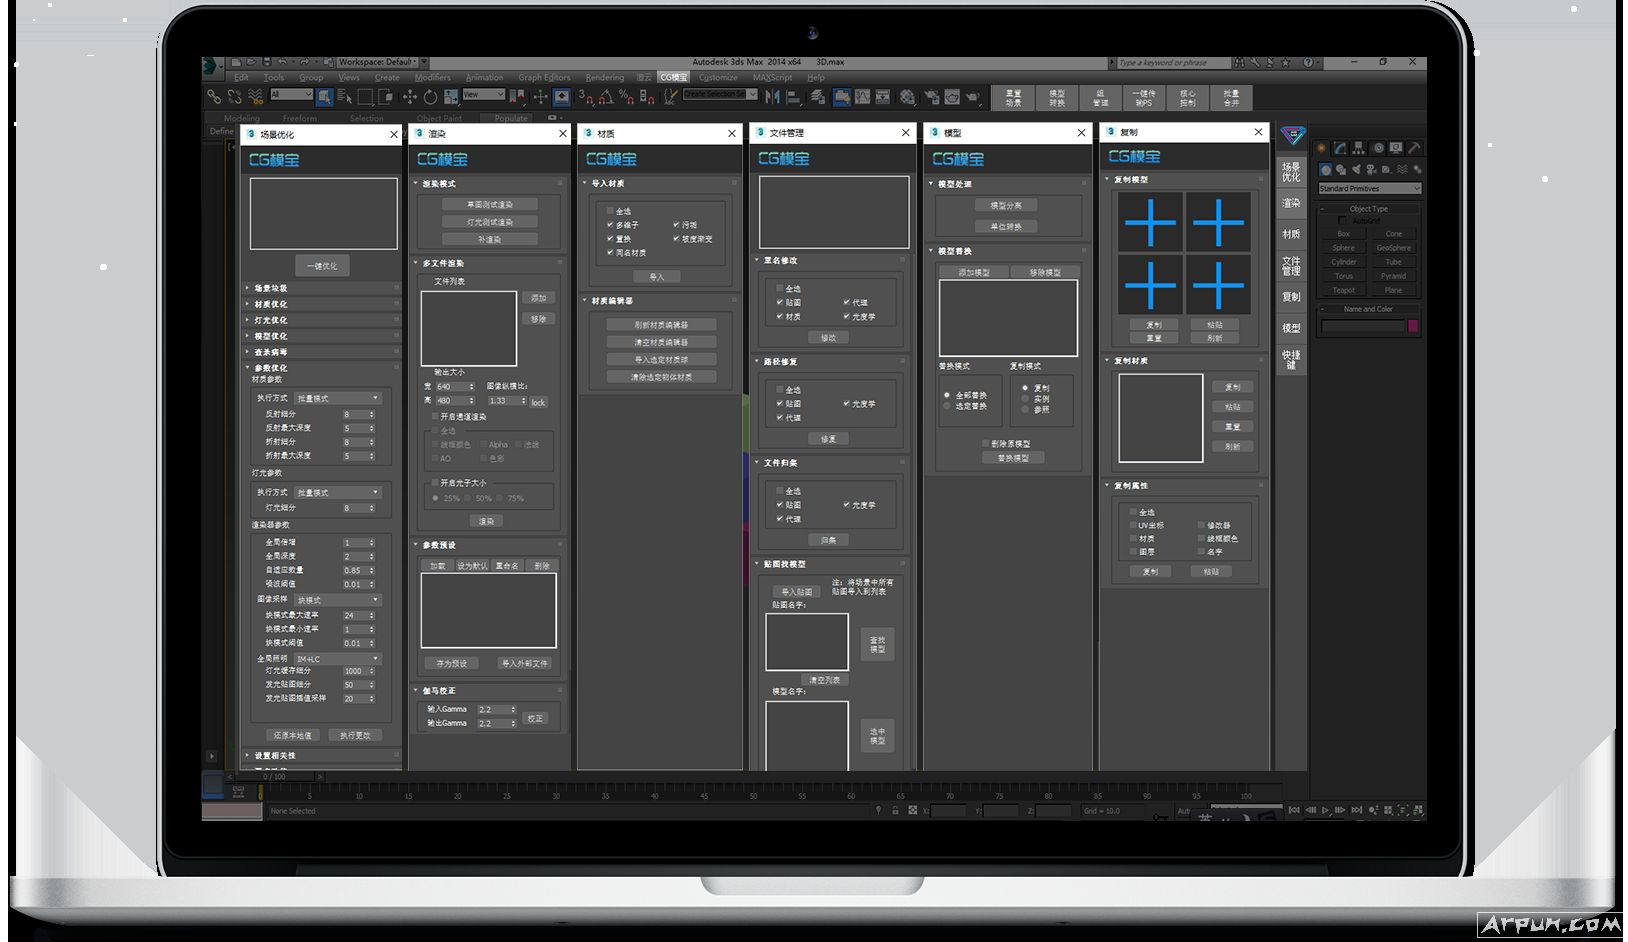The width and height of the screenshot is (1628, 942).
Task: Open the Rendering menu
Action: [x=604, y=77]
